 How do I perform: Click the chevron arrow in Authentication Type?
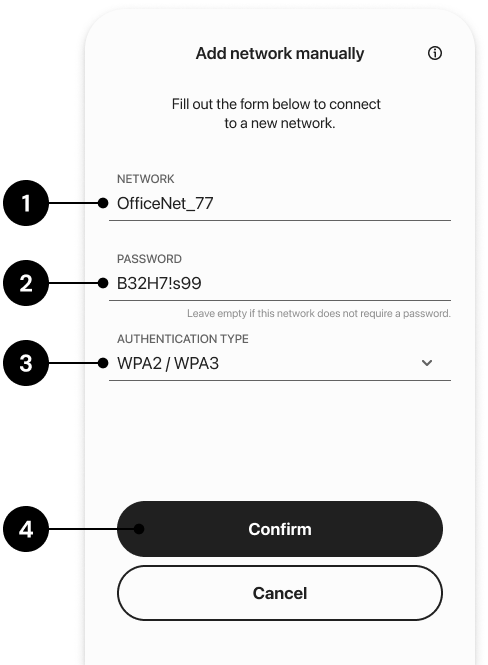[x=427, y=363]
